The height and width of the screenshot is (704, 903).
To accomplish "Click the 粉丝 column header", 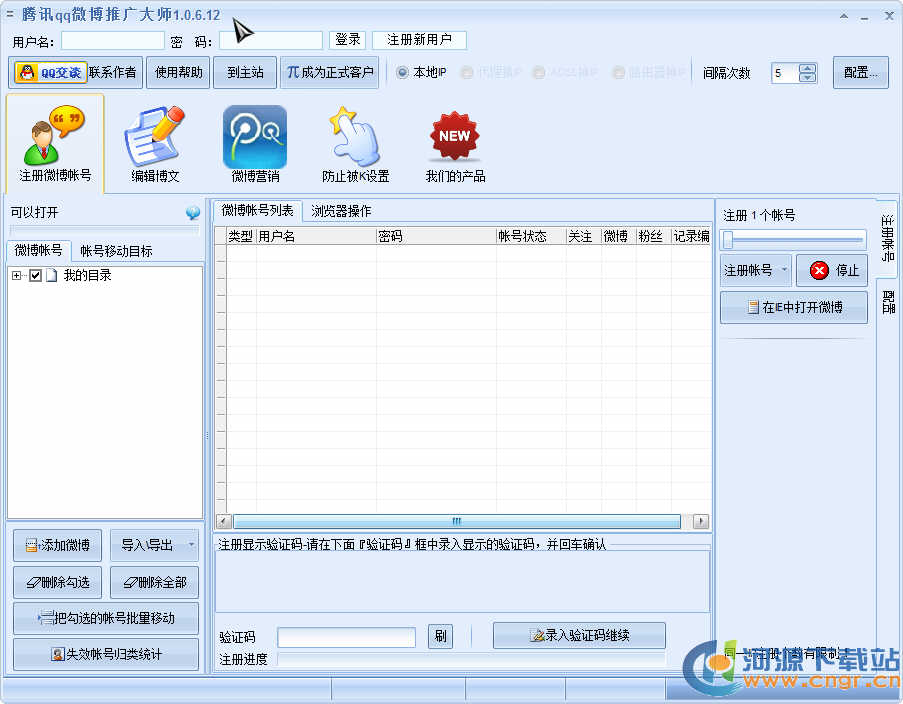I will pos(654,236).
